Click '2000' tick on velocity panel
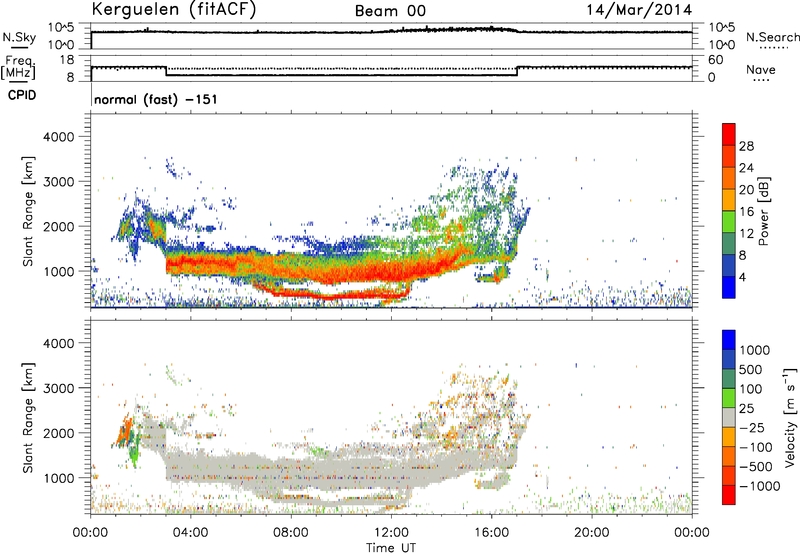The height and width of the screenshot is (554, 800). coord(58,433)
